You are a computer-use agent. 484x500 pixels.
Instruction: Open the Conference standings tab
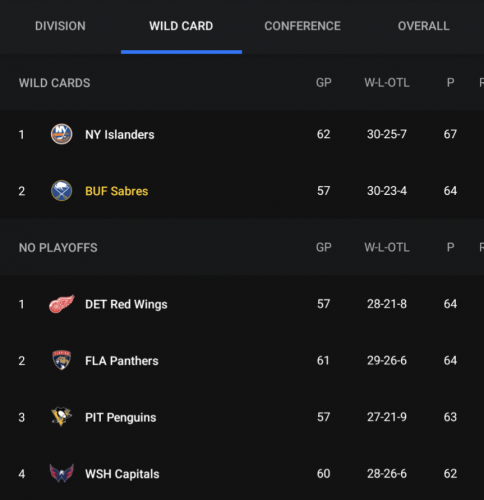tap(302, 26)
